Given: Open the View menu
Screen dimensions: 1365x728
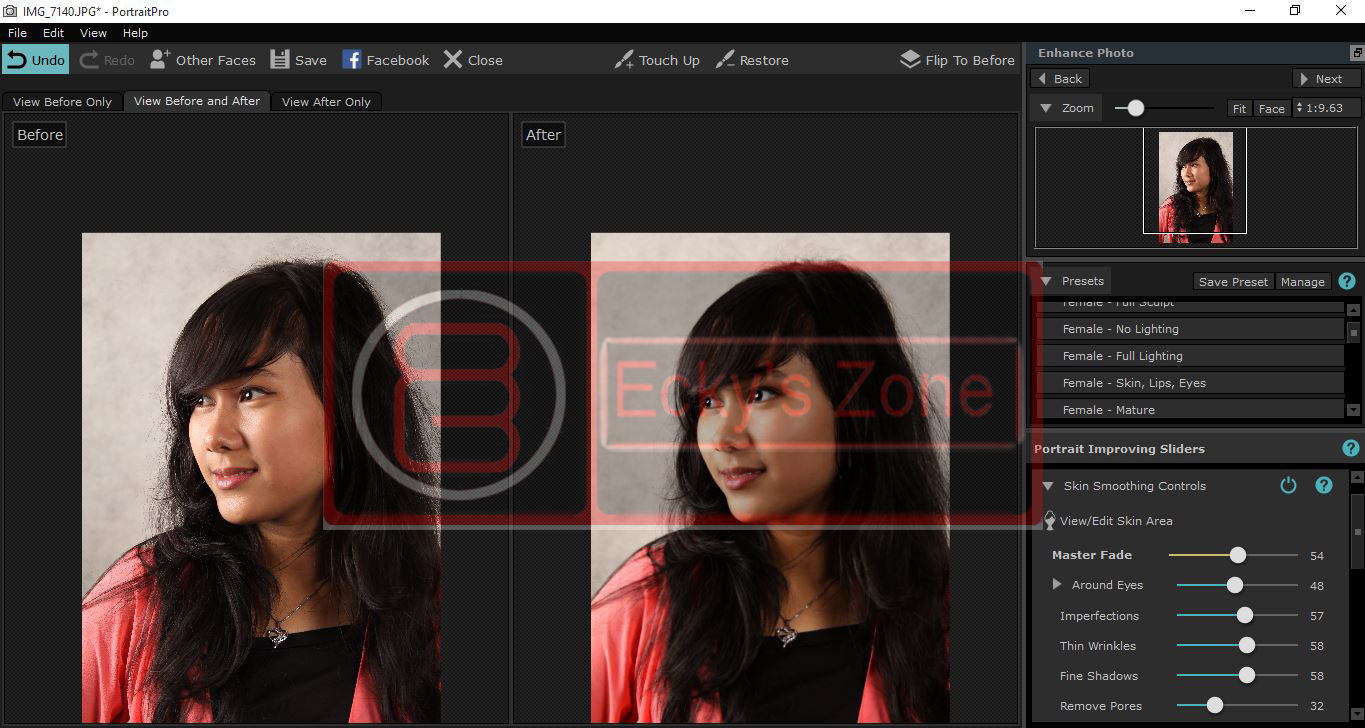Looking at the screenshot, I should pyautogui.click(x=93, y=33).
